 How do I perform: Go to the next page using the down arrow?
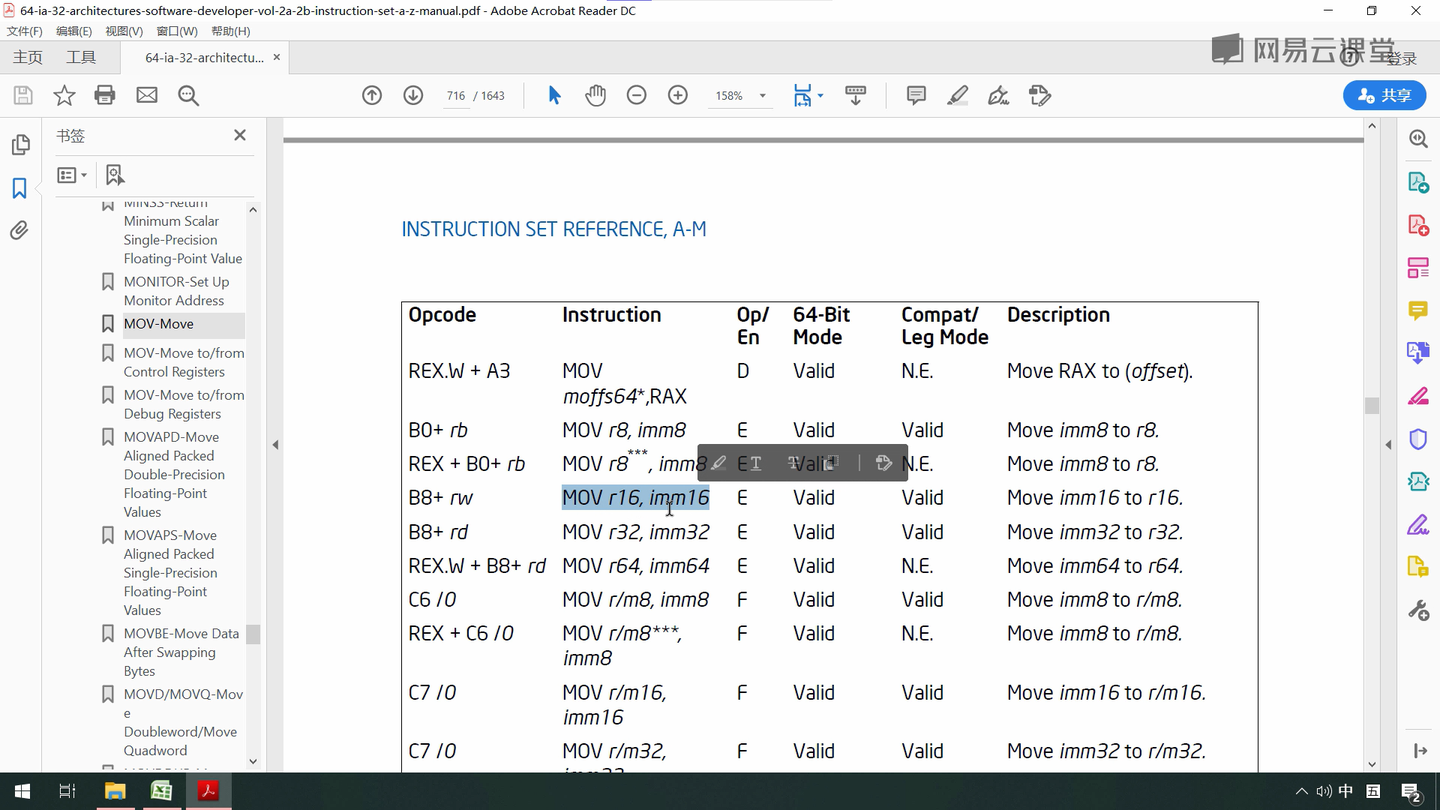click(x=413, y=95)
